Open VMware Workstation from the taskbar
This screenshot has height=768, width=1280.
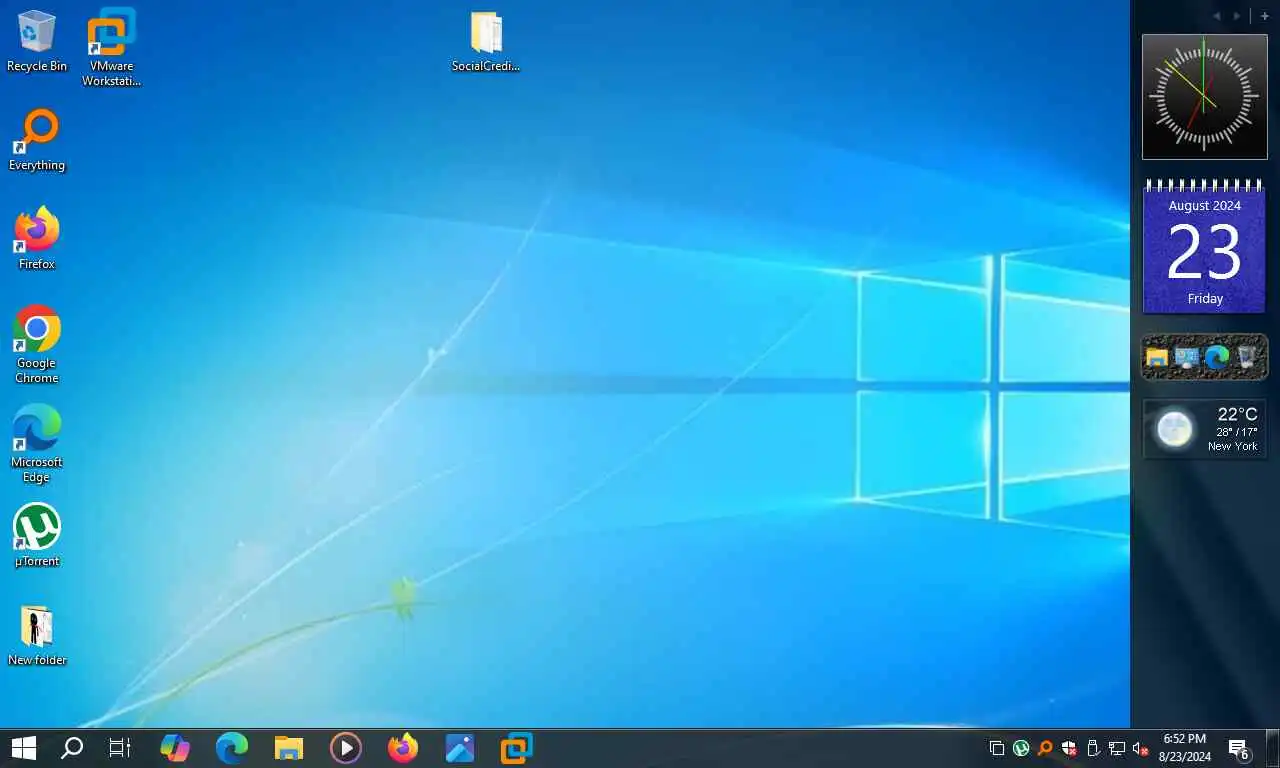[517, 748]
